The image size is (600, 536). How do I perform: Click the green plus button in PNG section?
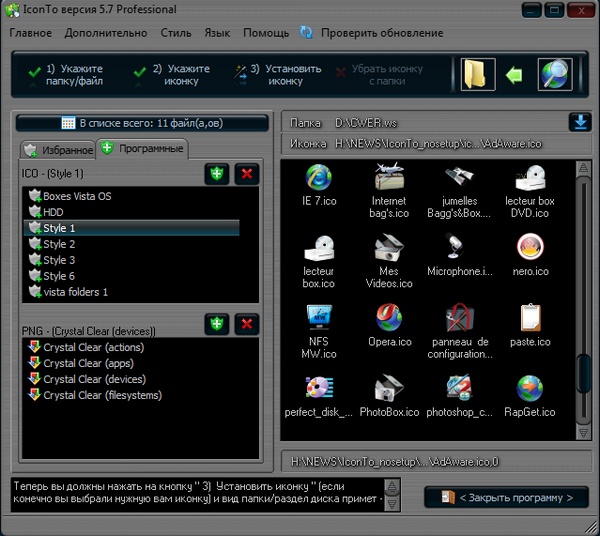217,324
